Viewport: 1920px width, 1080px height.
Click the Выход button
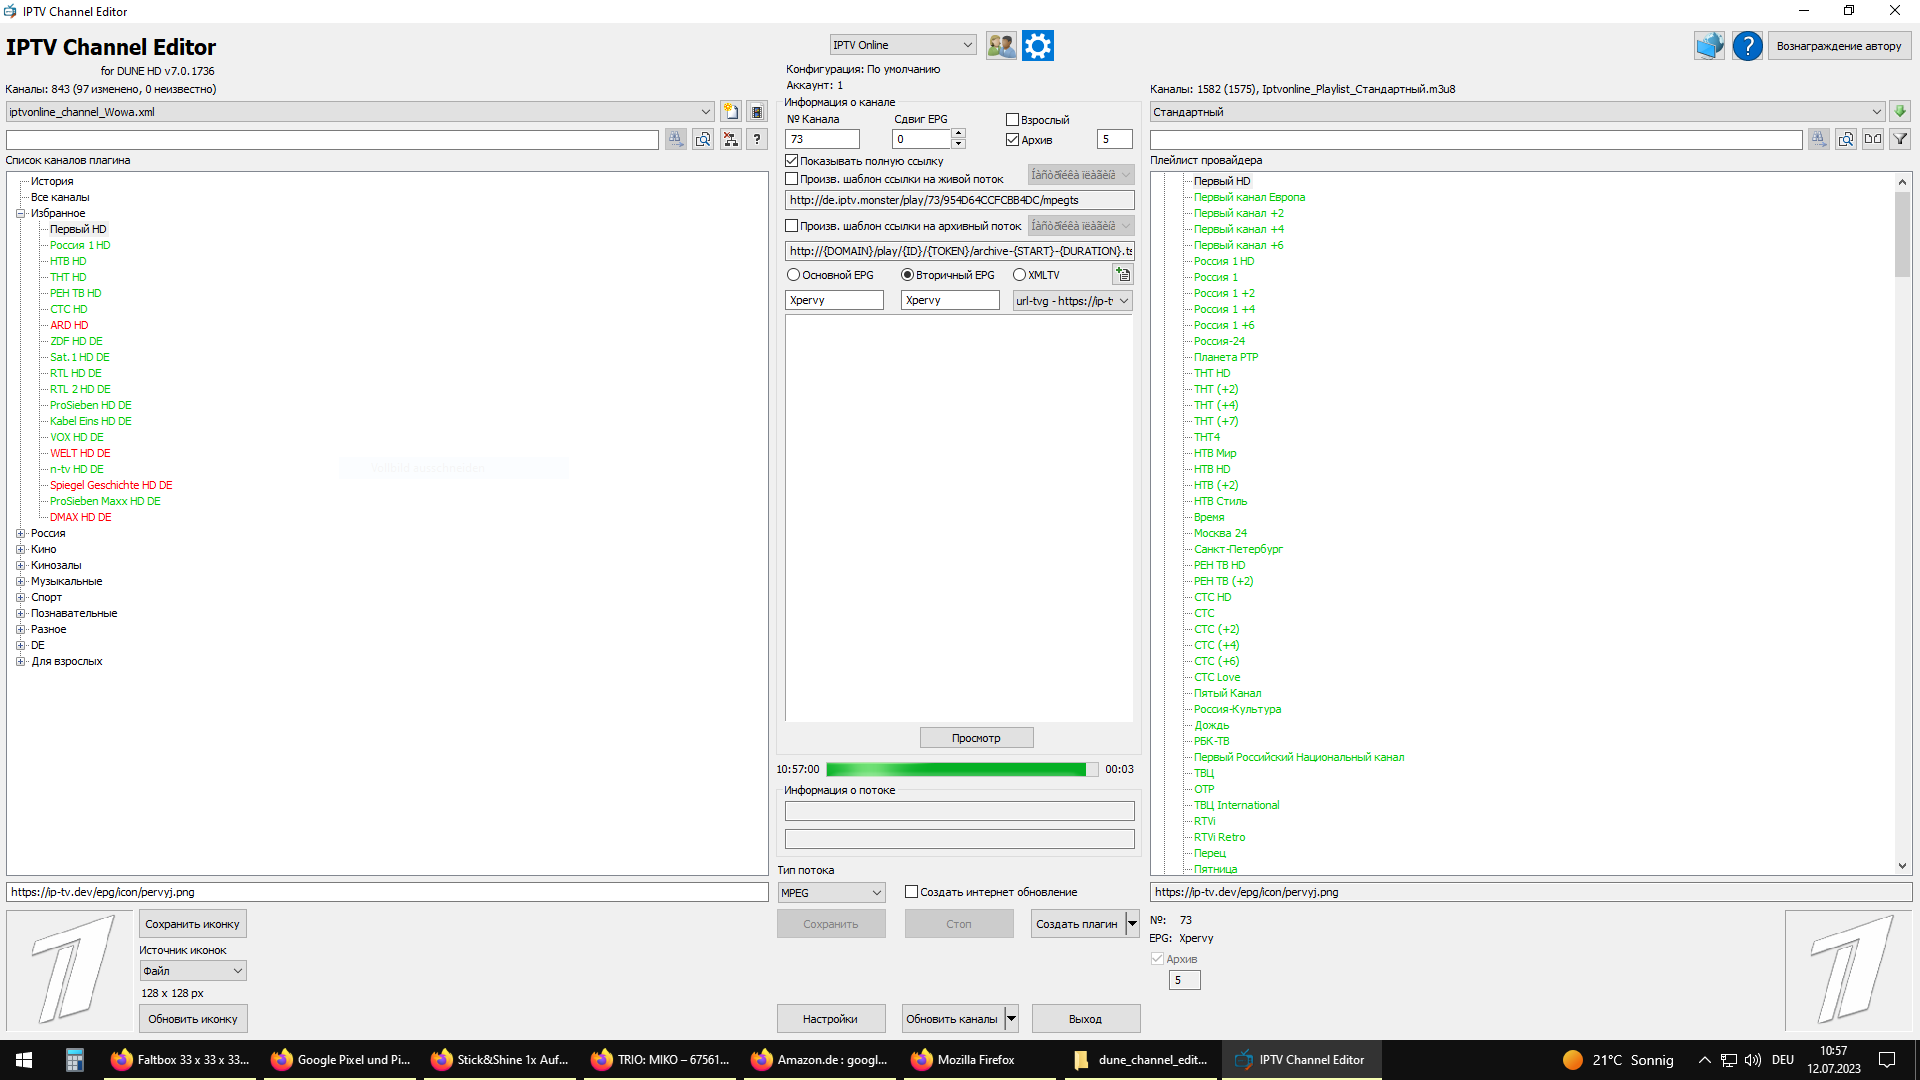(1086, 1019)
